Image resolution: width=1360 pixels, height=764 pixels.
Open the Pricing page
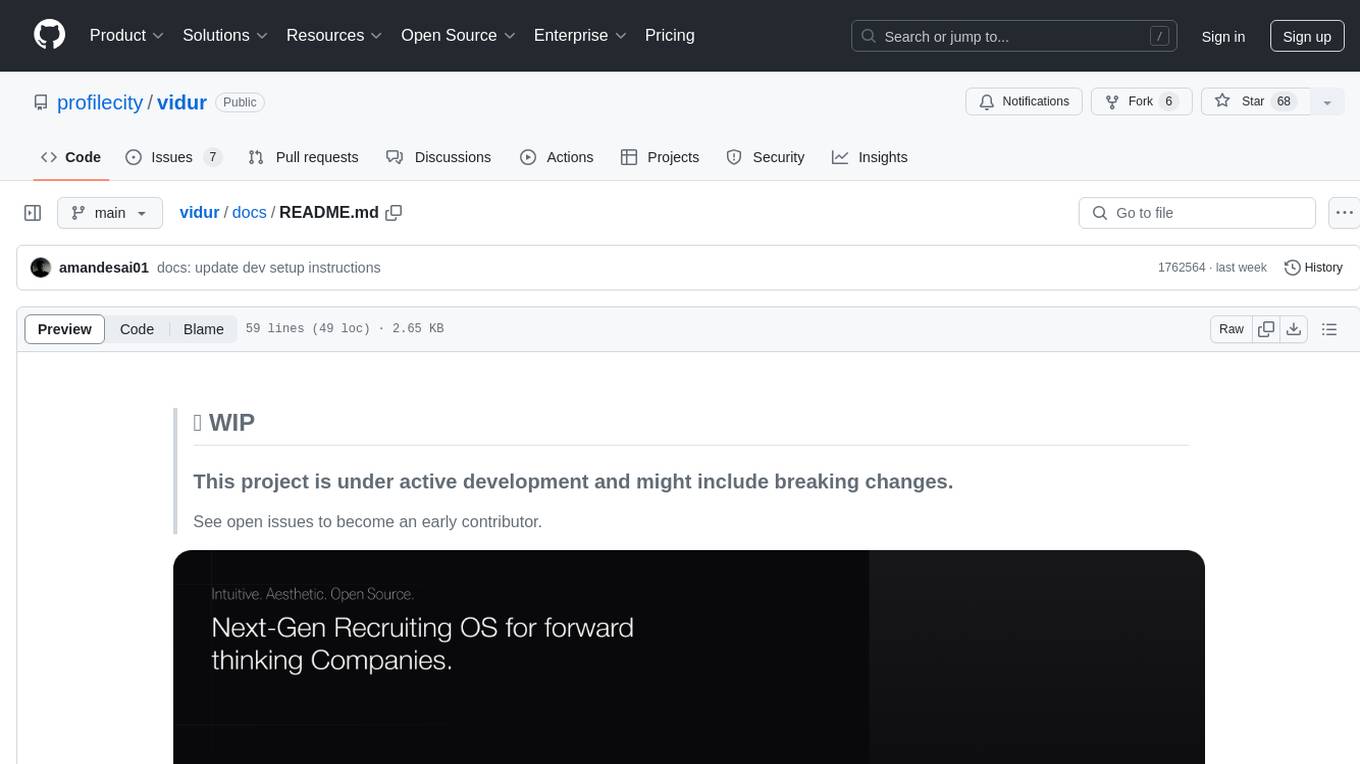click(670, 35)
